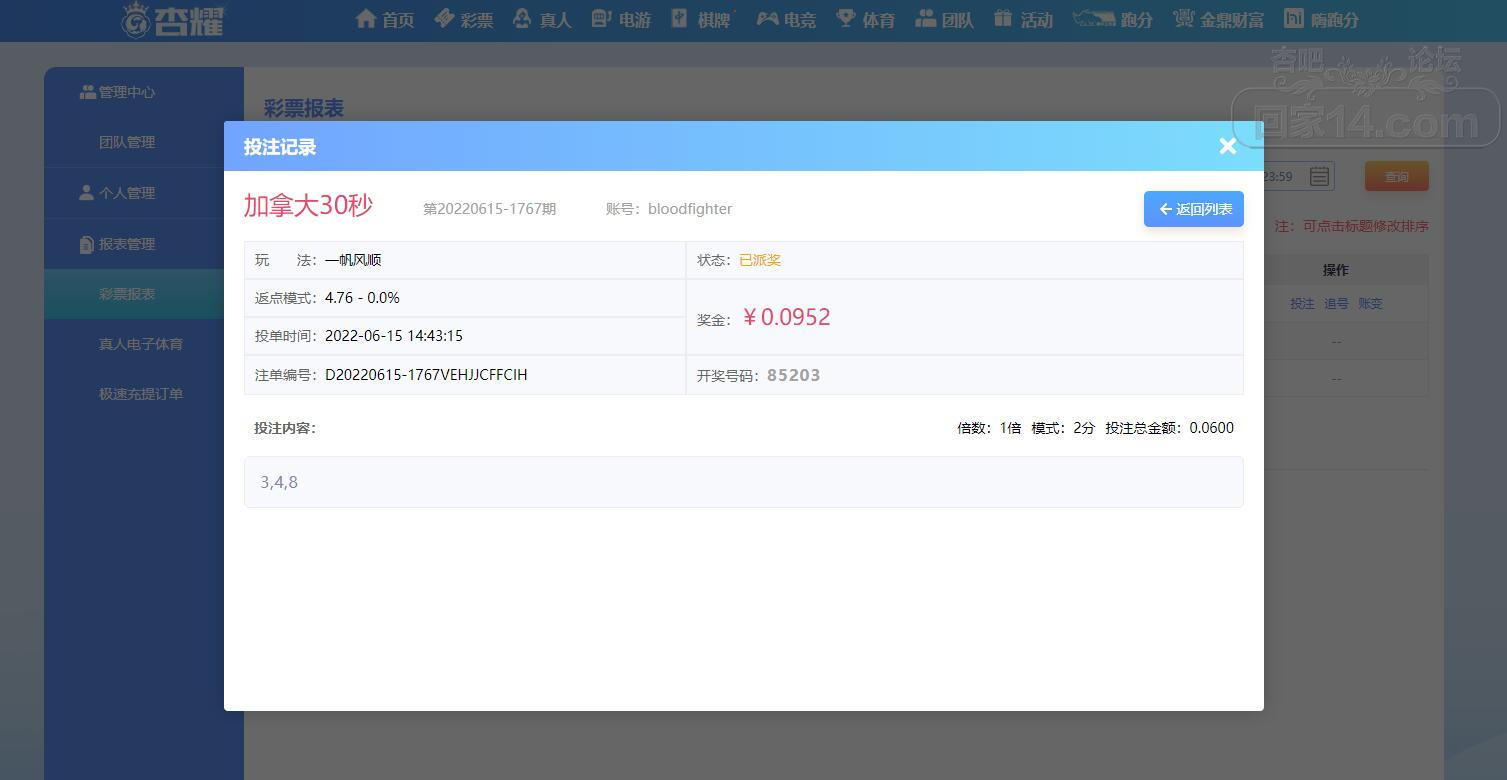Click the 查询 search button
Image resolution: width=1507 pixels, height=780 pixels.
[x=1396, y=177]
